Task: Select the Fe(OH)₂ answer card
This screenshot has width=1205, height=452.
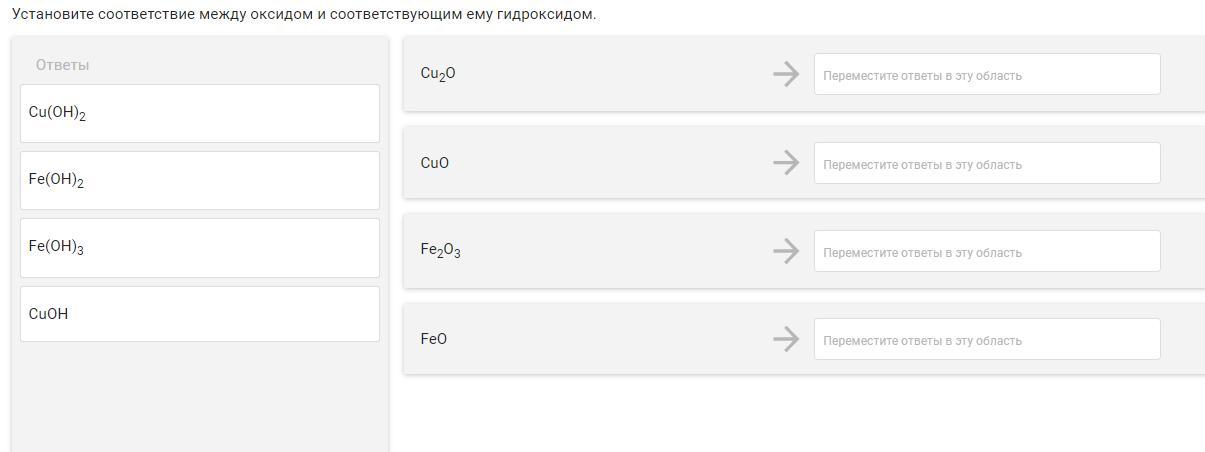Action: coord(200,180)
